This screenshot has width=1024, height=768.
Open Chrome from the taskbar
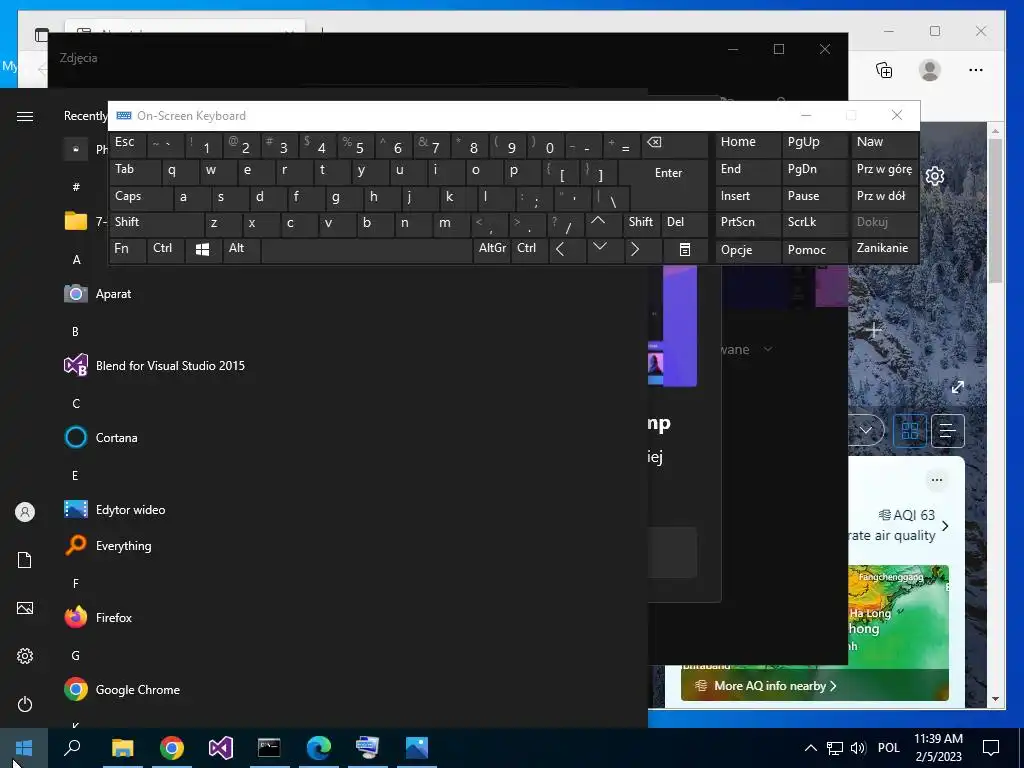(172, 748)
